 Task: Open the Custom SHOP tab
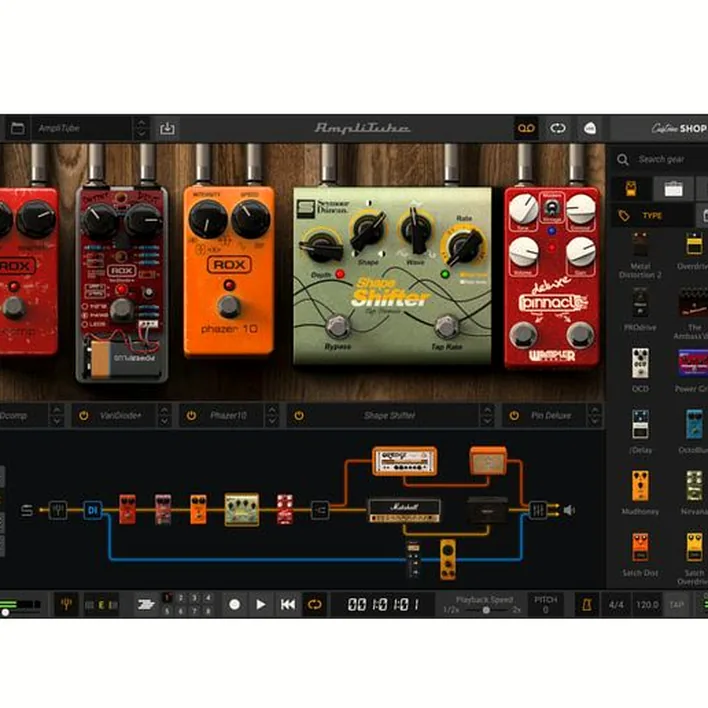[679, 128]
